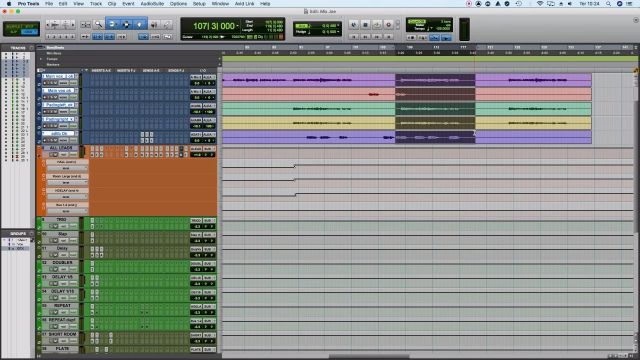Click the Go to End transport button

(x=389, y=37)
